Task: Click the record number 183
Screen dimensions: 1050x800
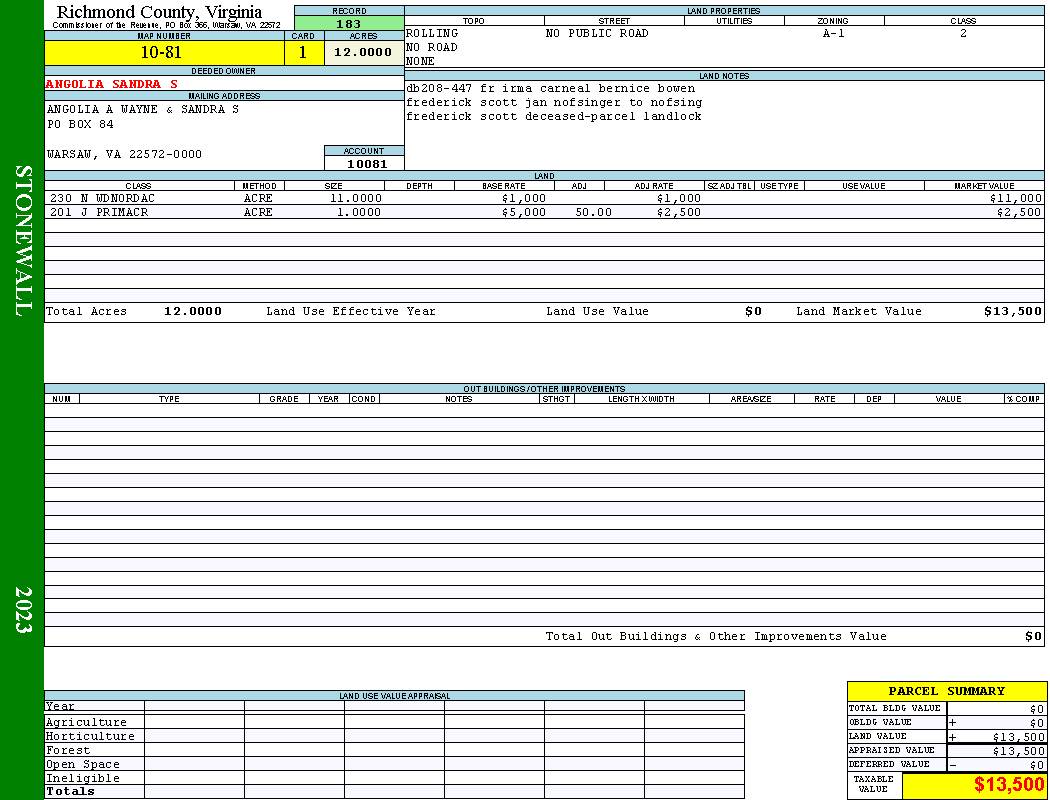Action: click(x=349, y=23)
